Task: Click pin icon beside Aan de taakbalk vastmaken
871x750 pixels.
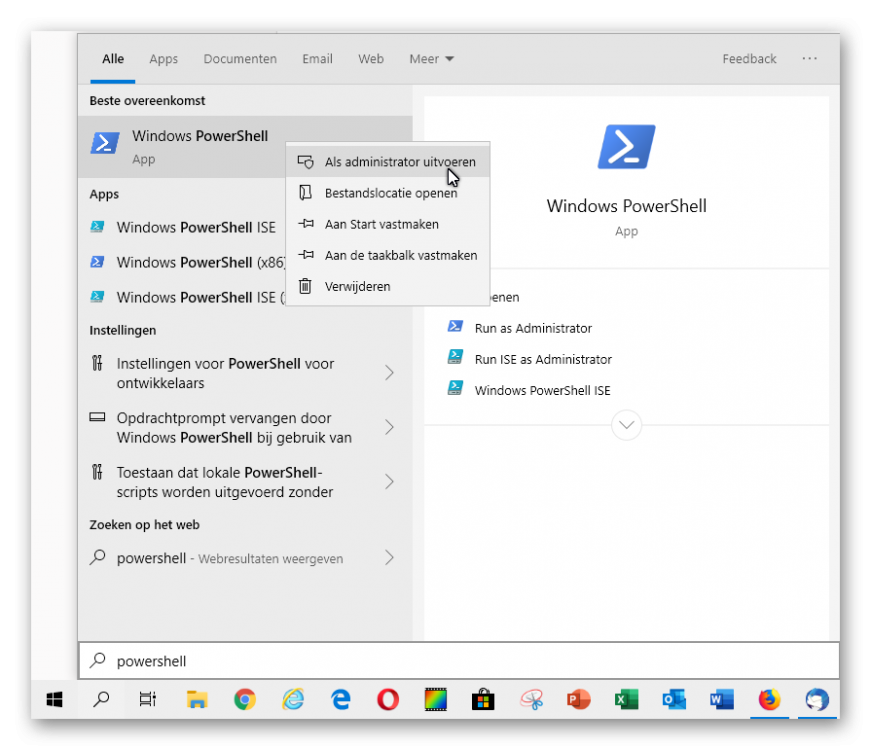Action: [306, 255]
